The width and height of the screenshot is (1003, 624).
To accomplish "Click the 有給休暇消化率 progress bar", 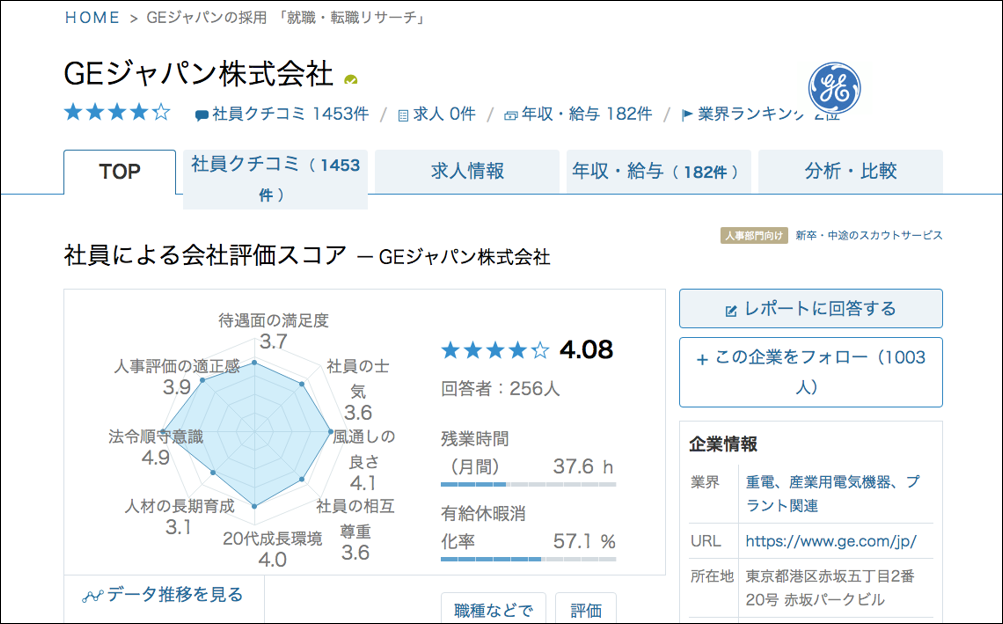I will (x=528, y=559).
